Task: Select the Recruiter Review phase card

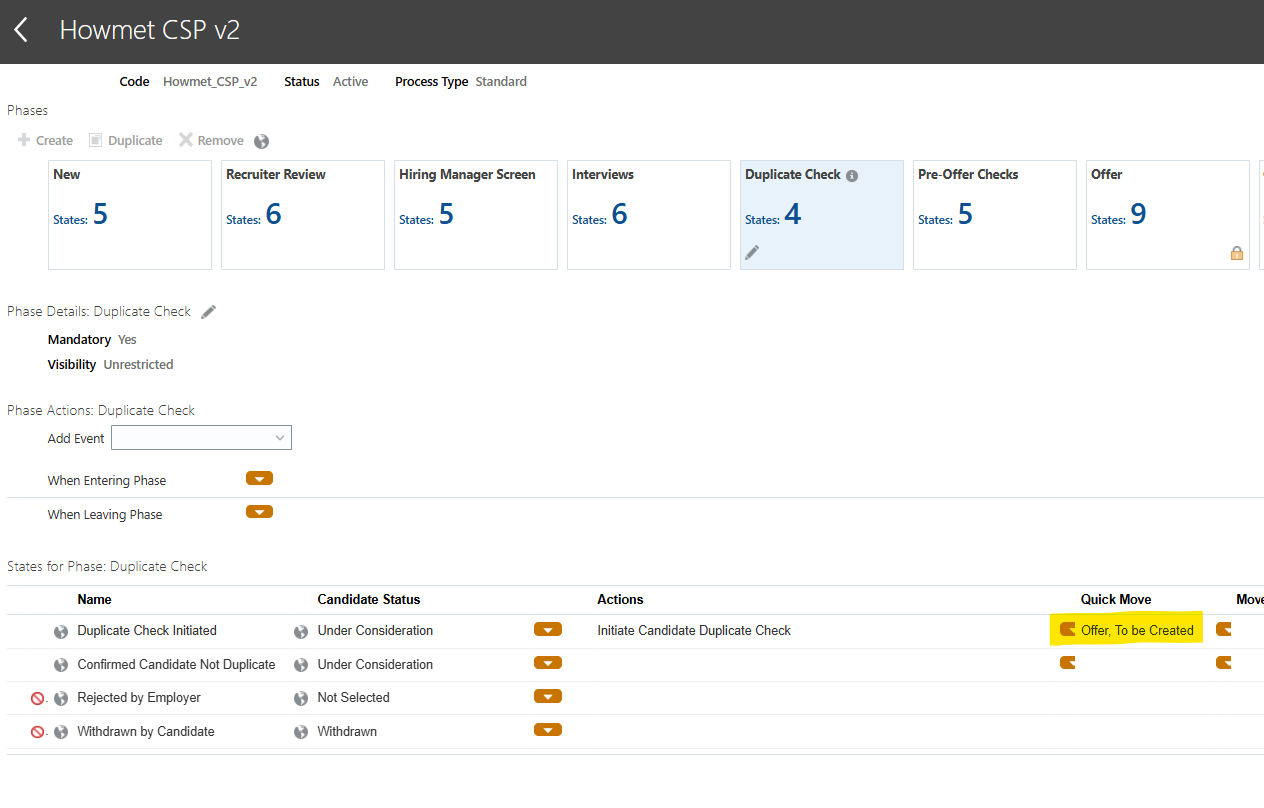Action: [303, 215]
